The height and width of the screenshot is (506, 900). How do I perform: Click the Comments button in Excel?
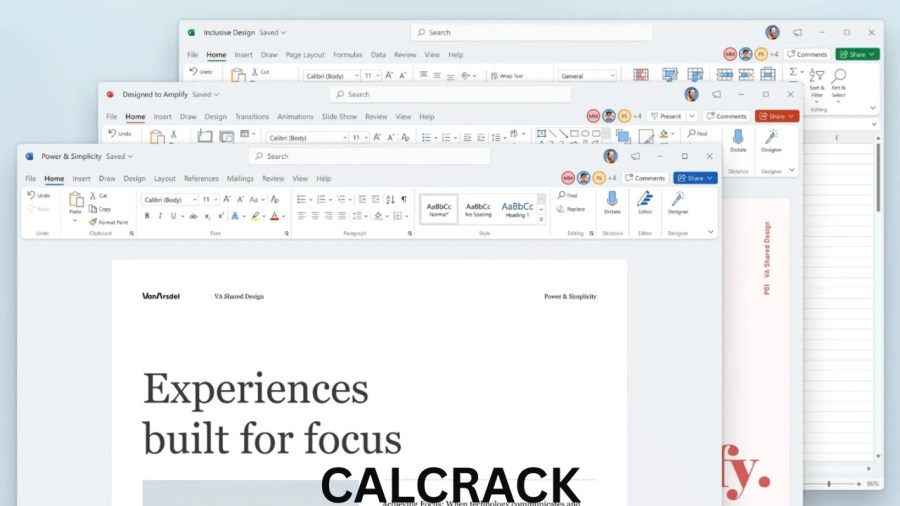[807, 54]
